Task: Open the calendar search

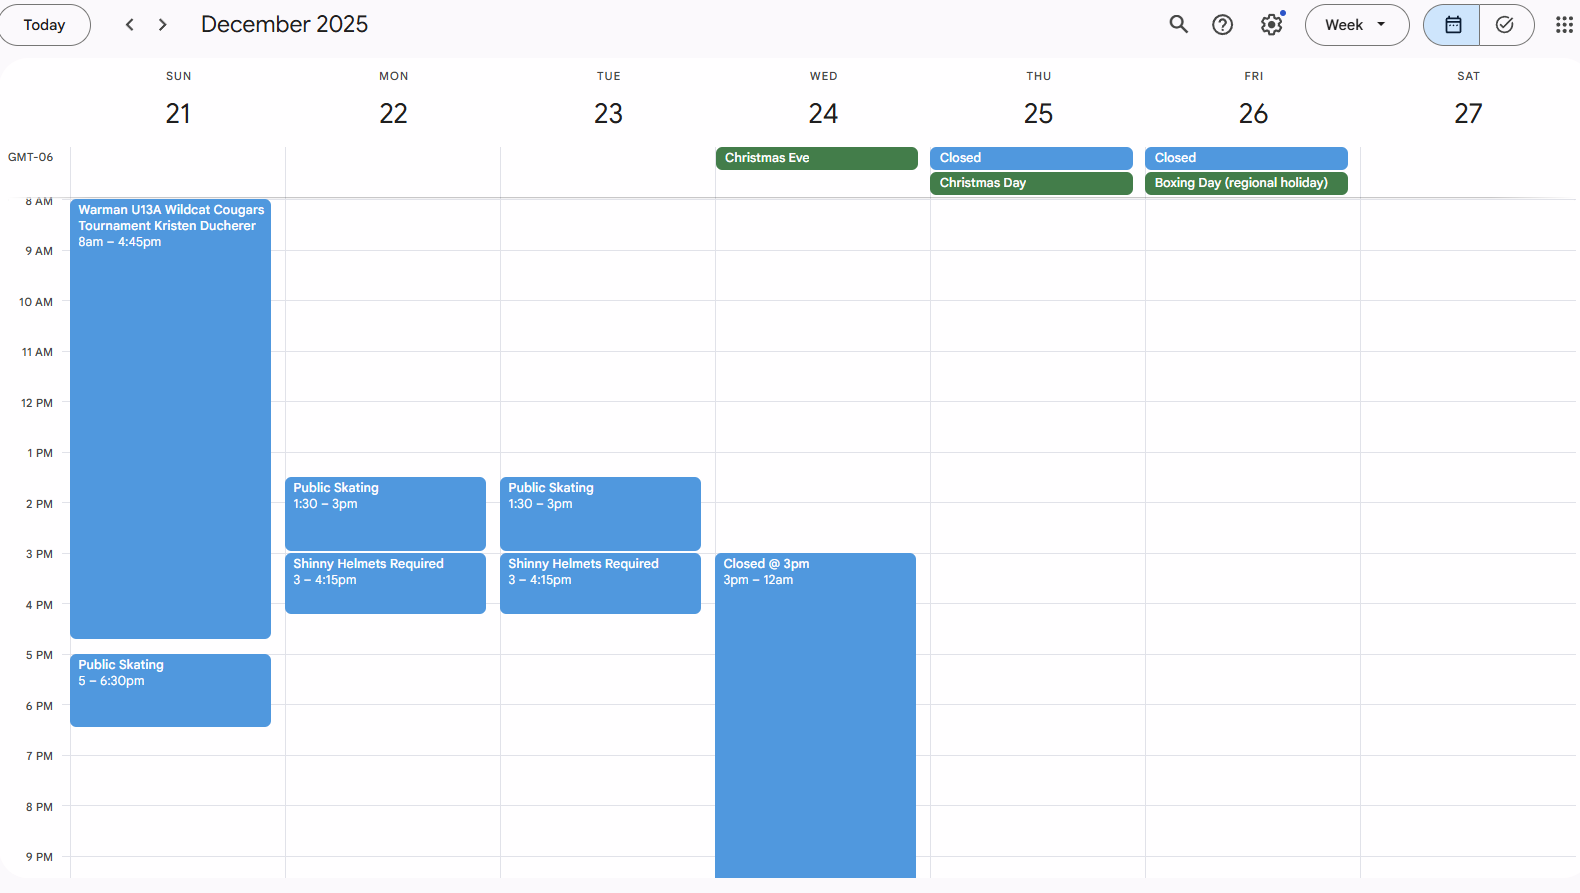Action: (x=1178, y=25)
